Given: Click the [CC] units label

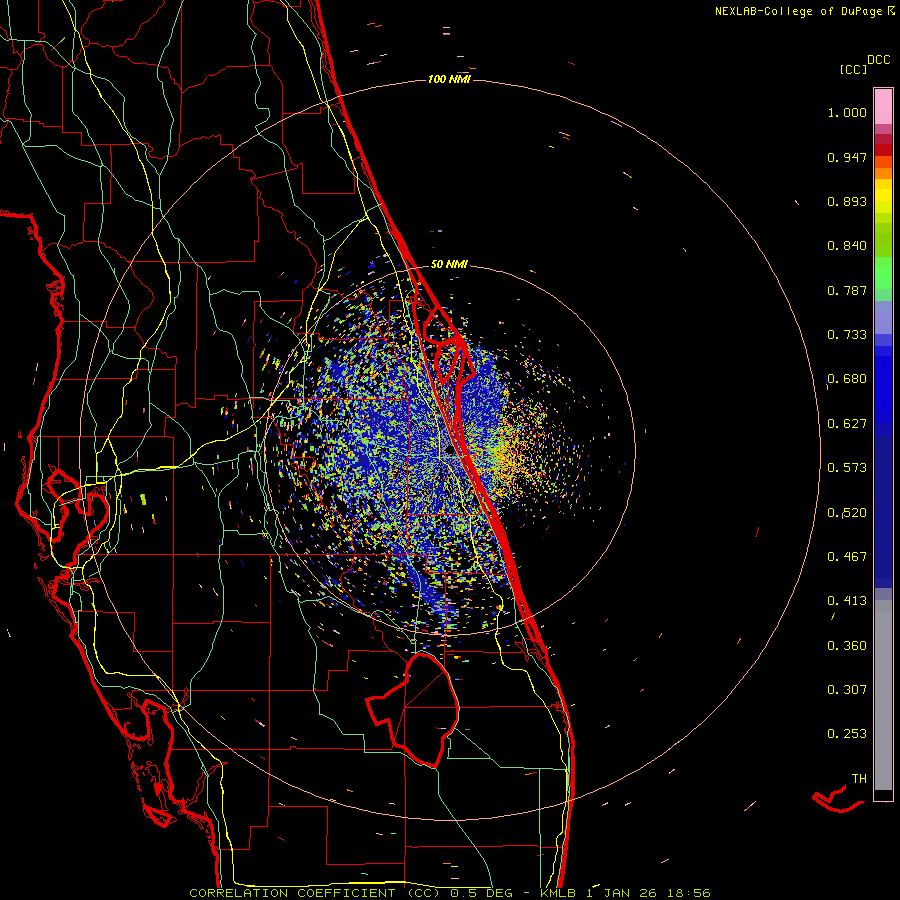Looking at the screenshot, I should click(x=853, y=70).
